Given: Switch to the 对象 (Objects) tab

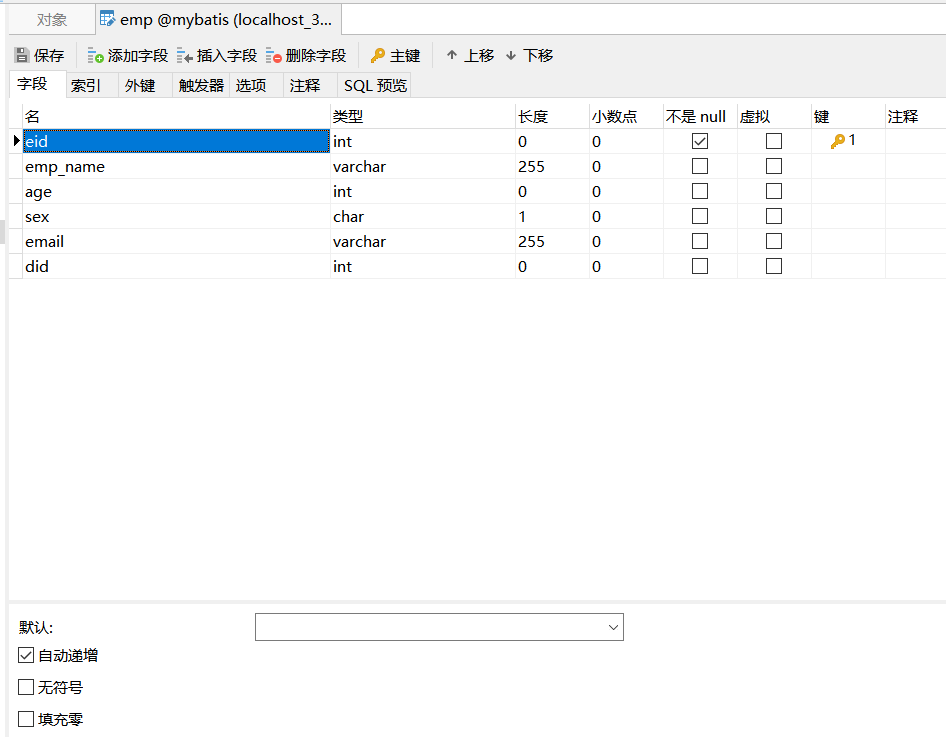Looking at the screenshot, I should 52,20.
